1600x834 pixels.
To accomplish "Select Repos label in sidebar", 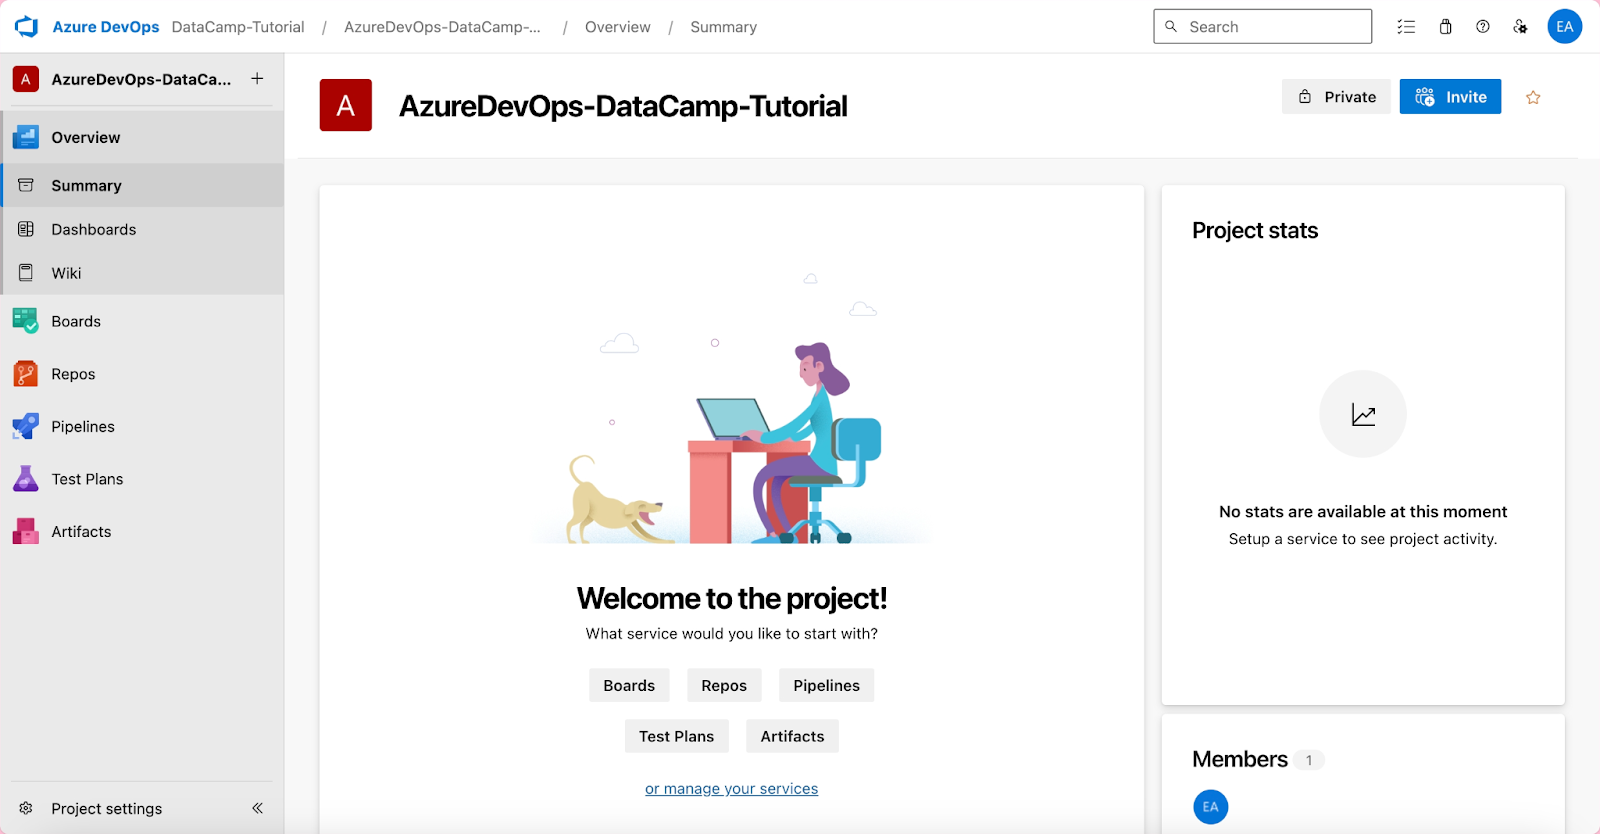I will [x=74, y=374].
